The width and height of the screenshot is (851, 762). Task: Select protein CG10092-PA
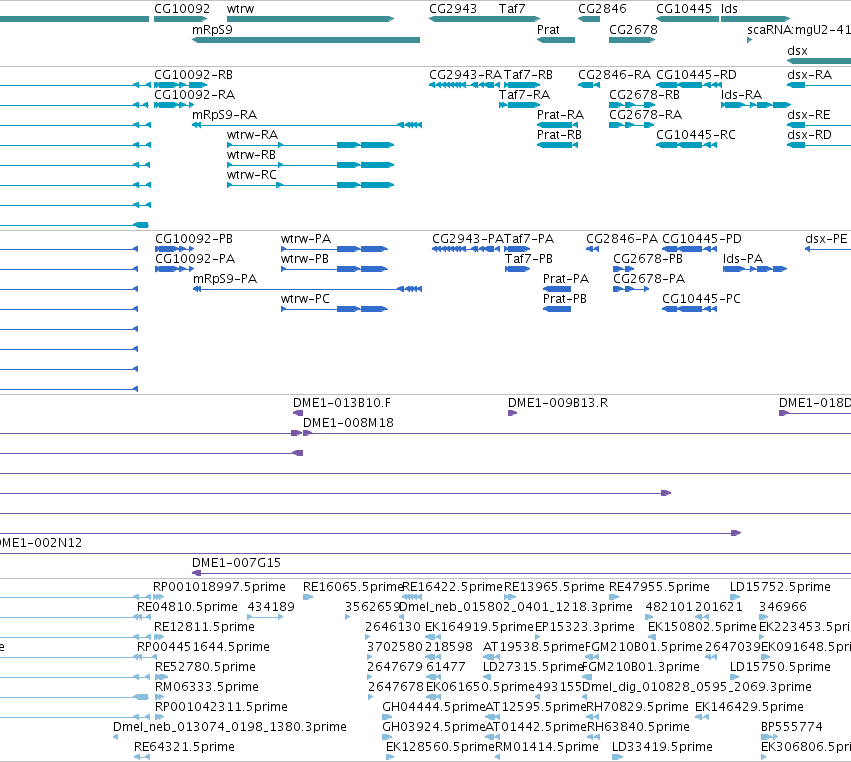174,269
